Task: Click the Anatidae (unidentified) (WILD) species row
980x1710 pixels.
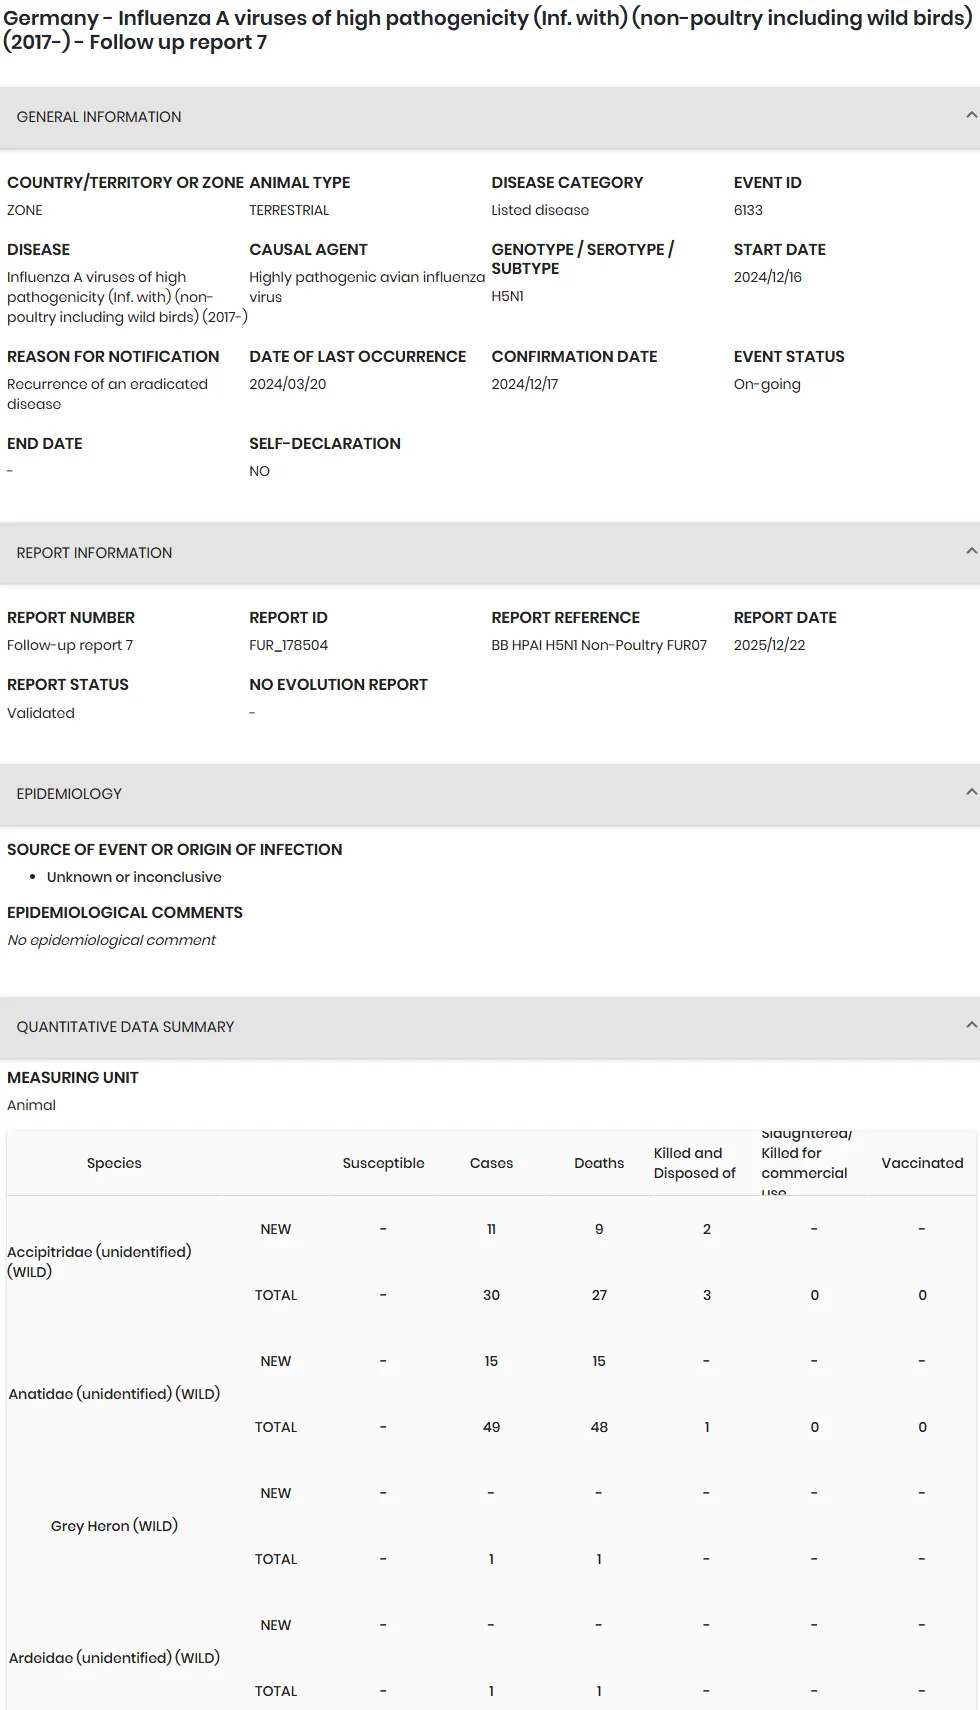Action: (x=114, y=1394)
